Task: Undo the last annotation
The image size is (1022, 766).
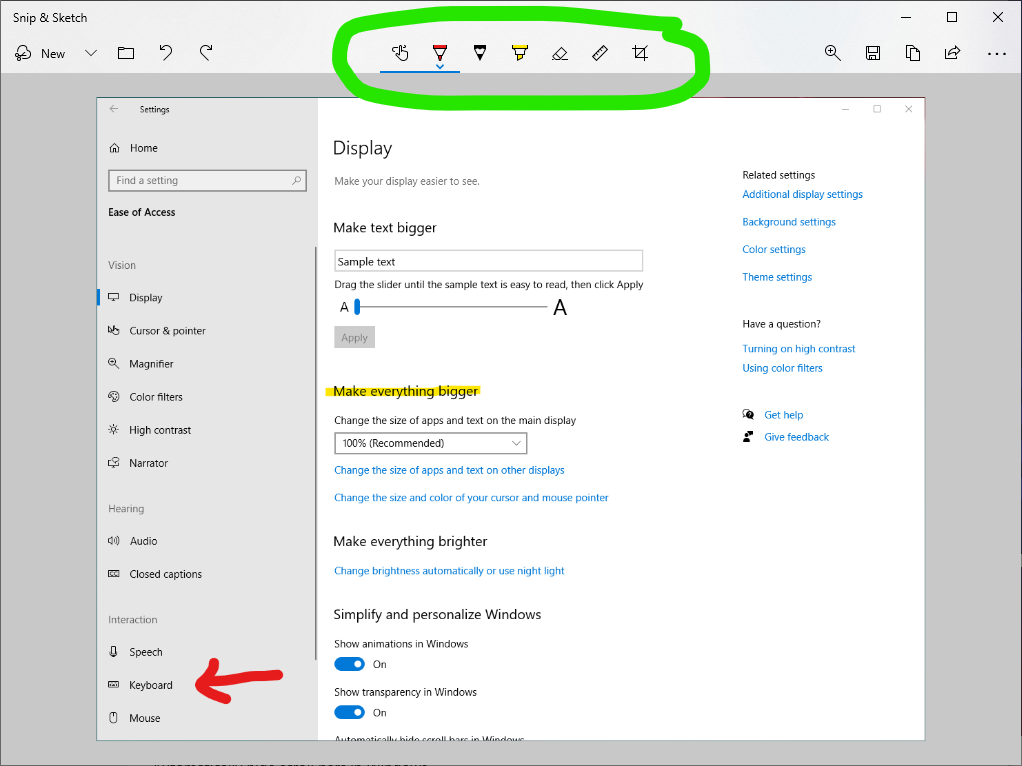Action: click(166, 53)
